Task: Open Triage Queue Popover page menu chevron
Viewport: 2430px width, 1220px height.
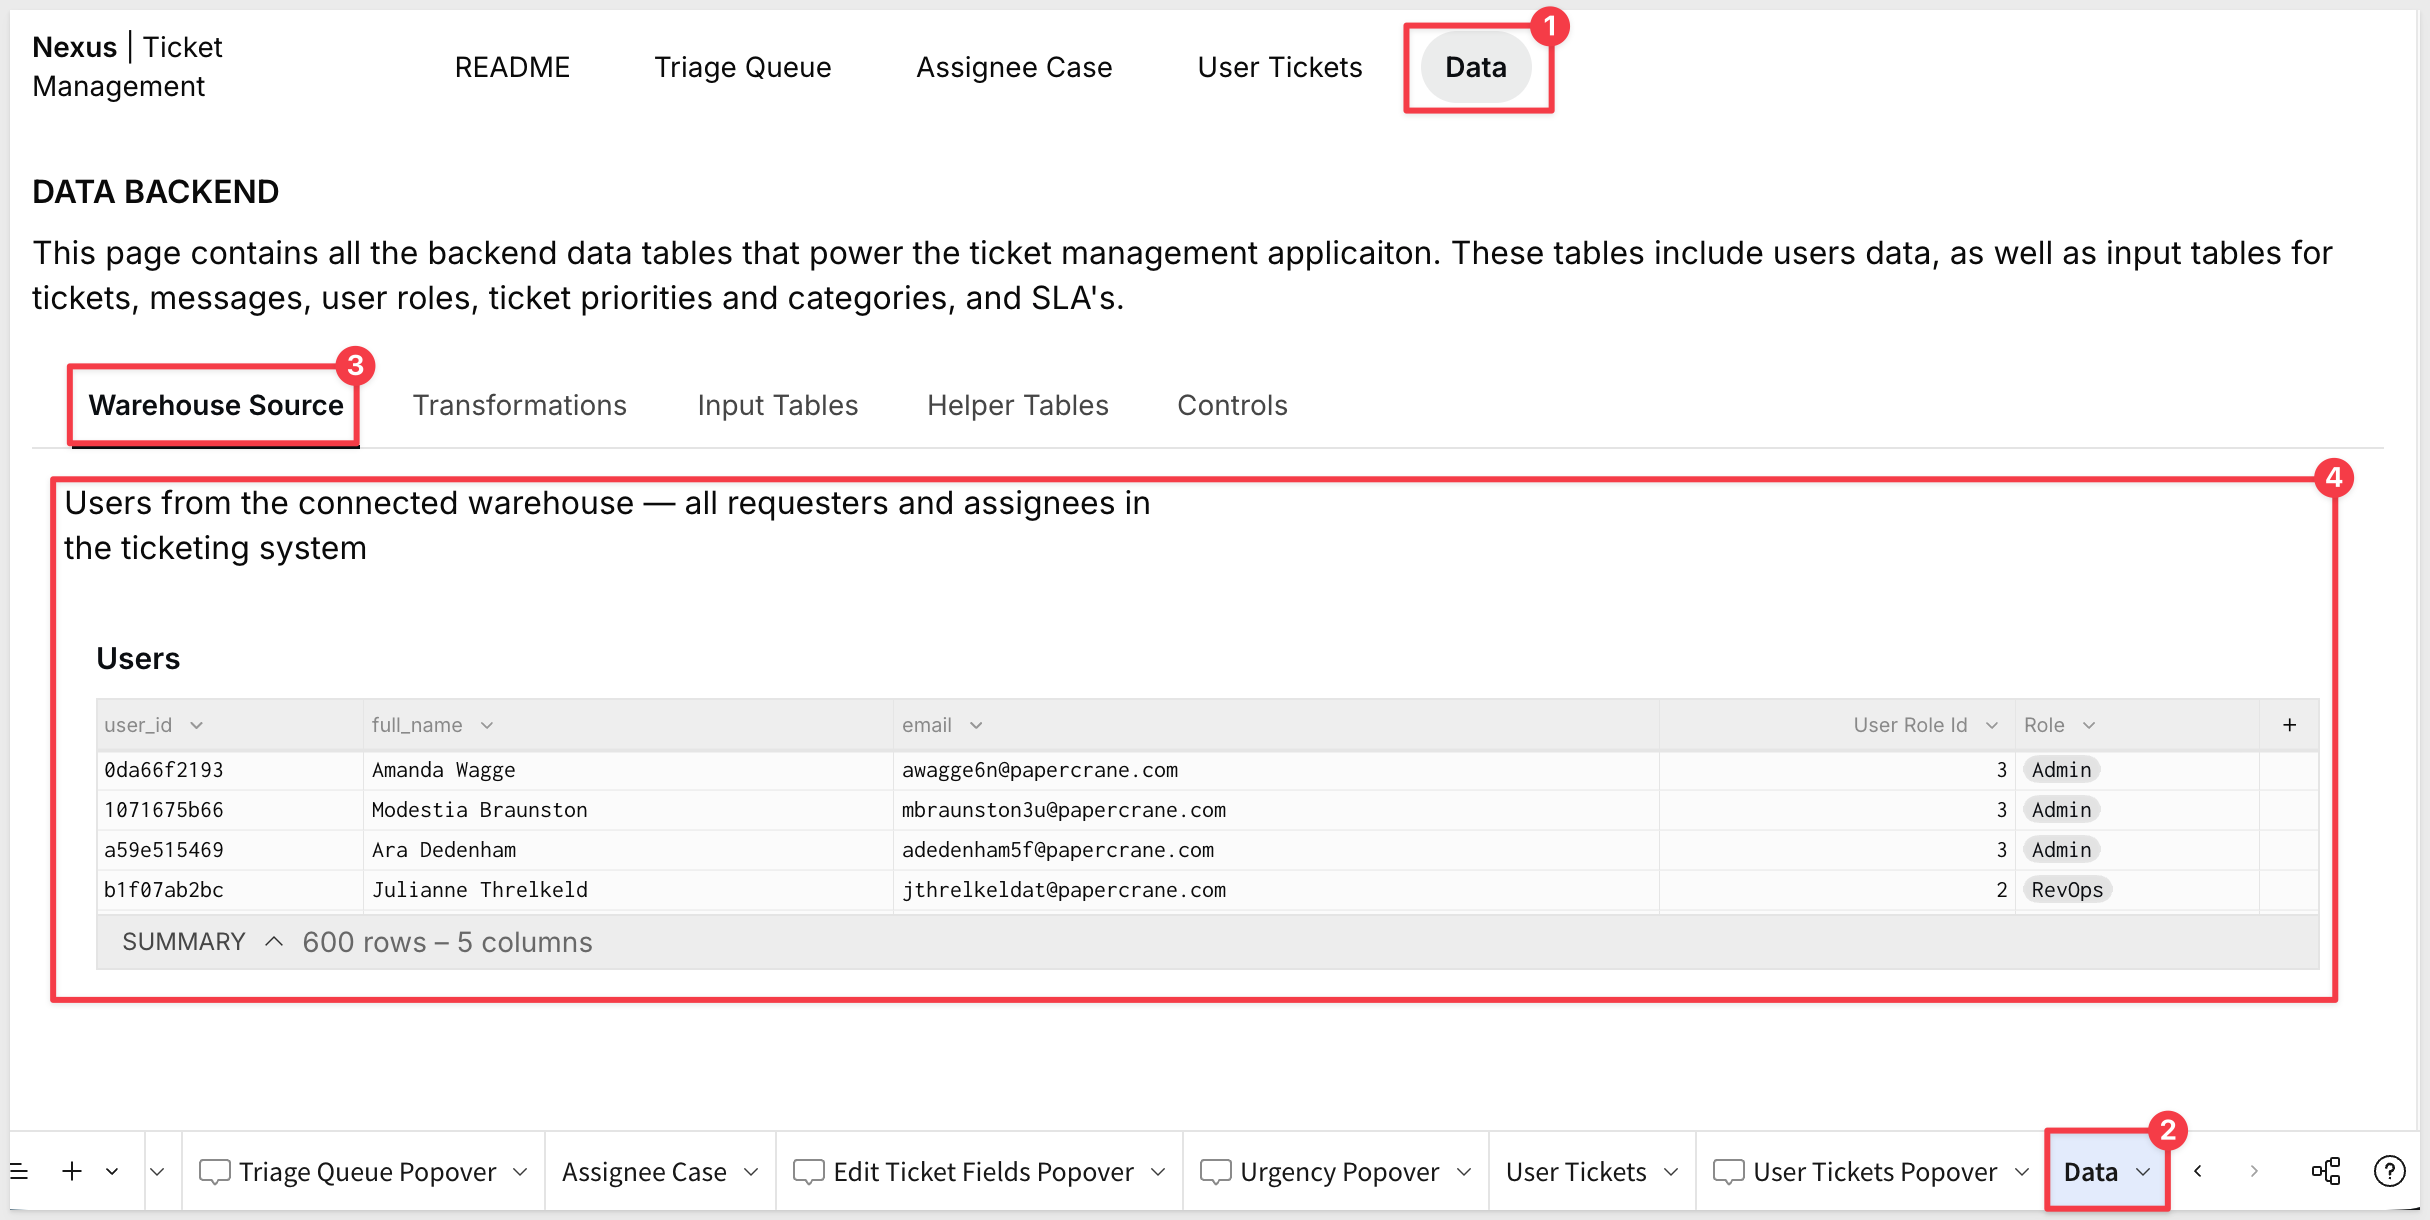Action: coord(520,1171)
